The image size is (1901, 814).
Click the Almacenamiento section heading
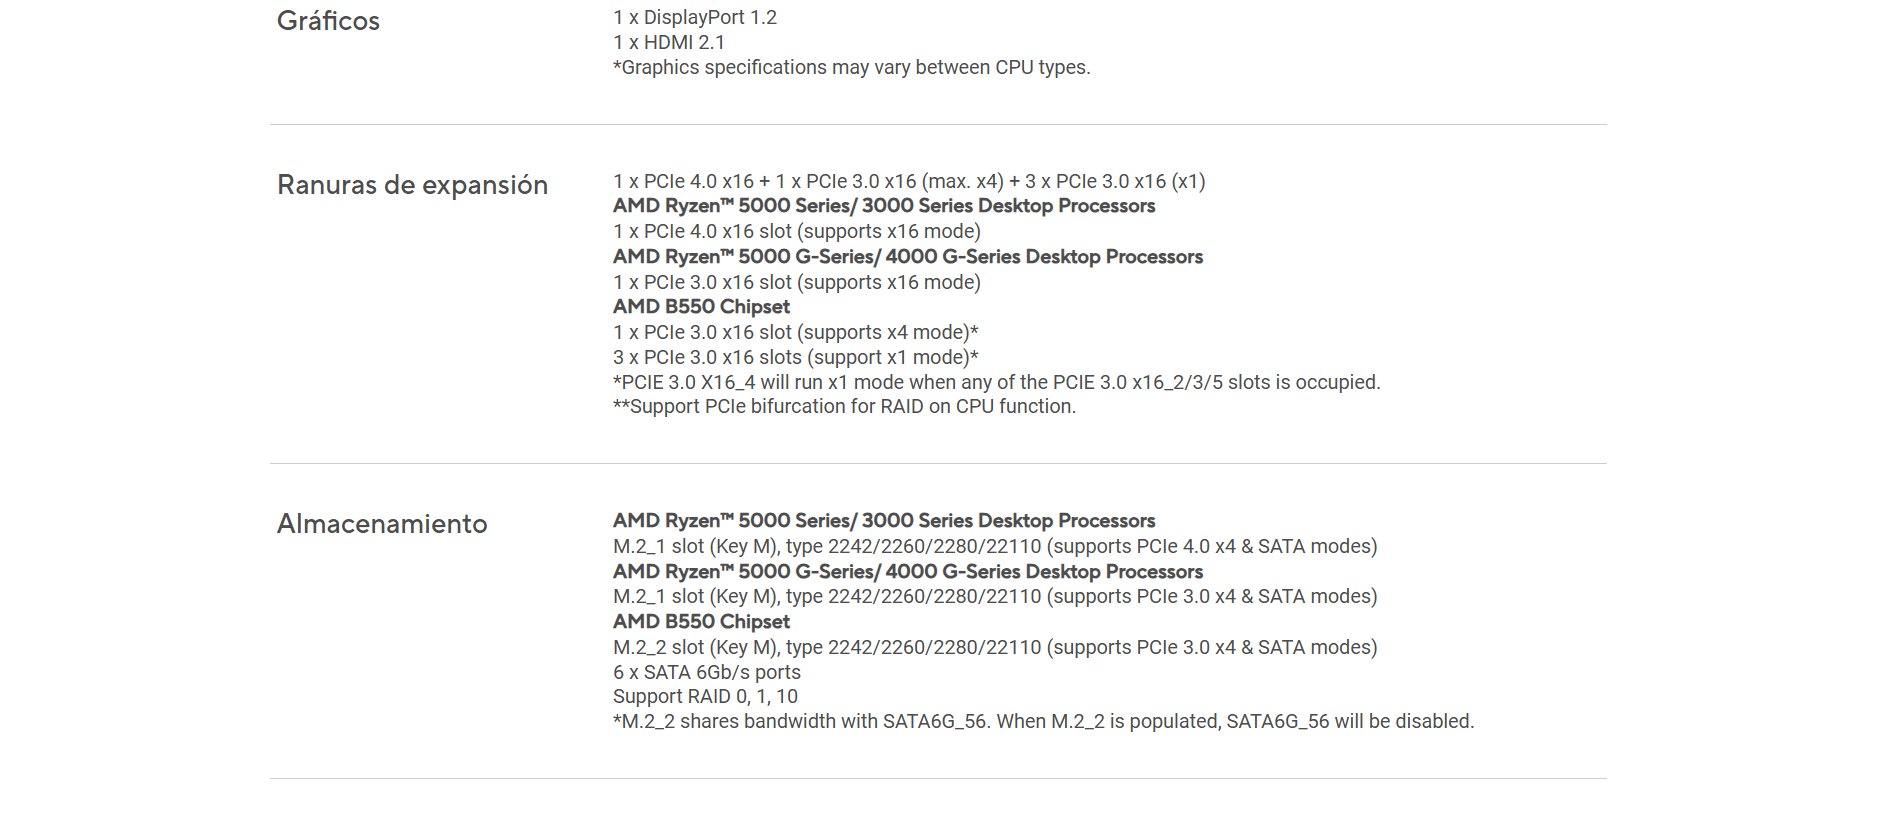point(382,524)
